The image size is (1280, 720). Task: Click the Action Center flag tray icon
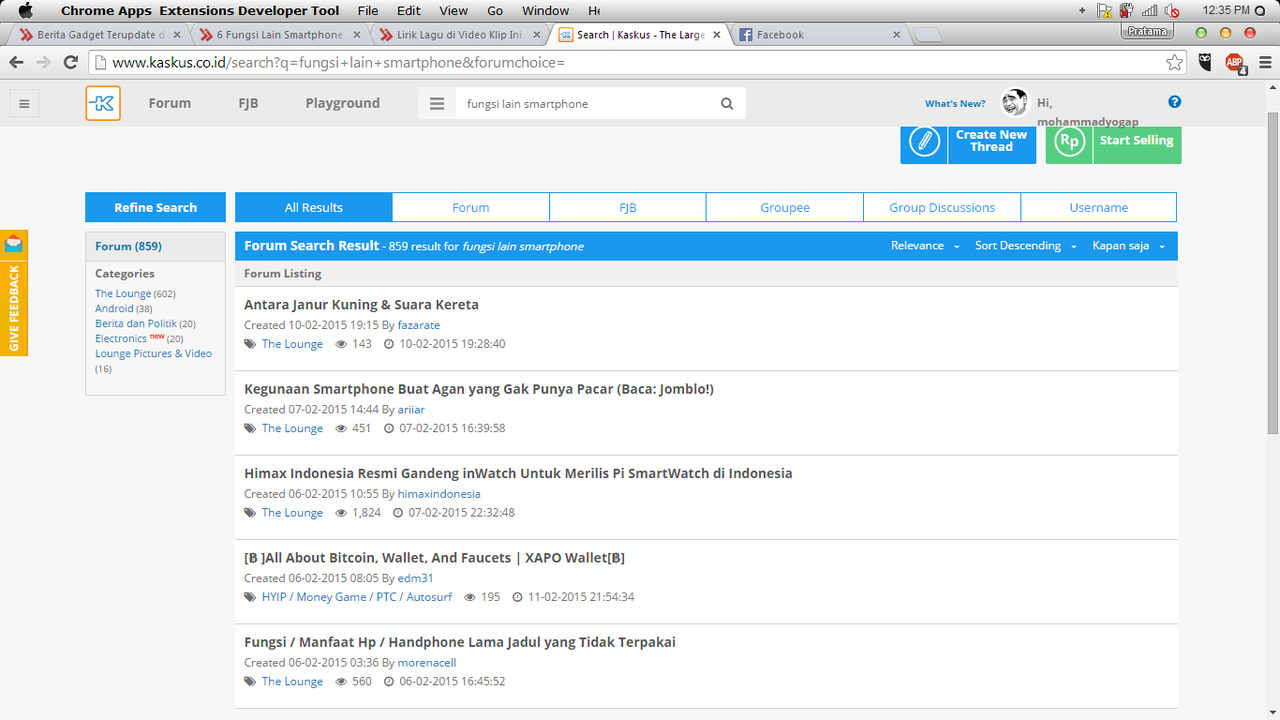(x=1104, y=11)
